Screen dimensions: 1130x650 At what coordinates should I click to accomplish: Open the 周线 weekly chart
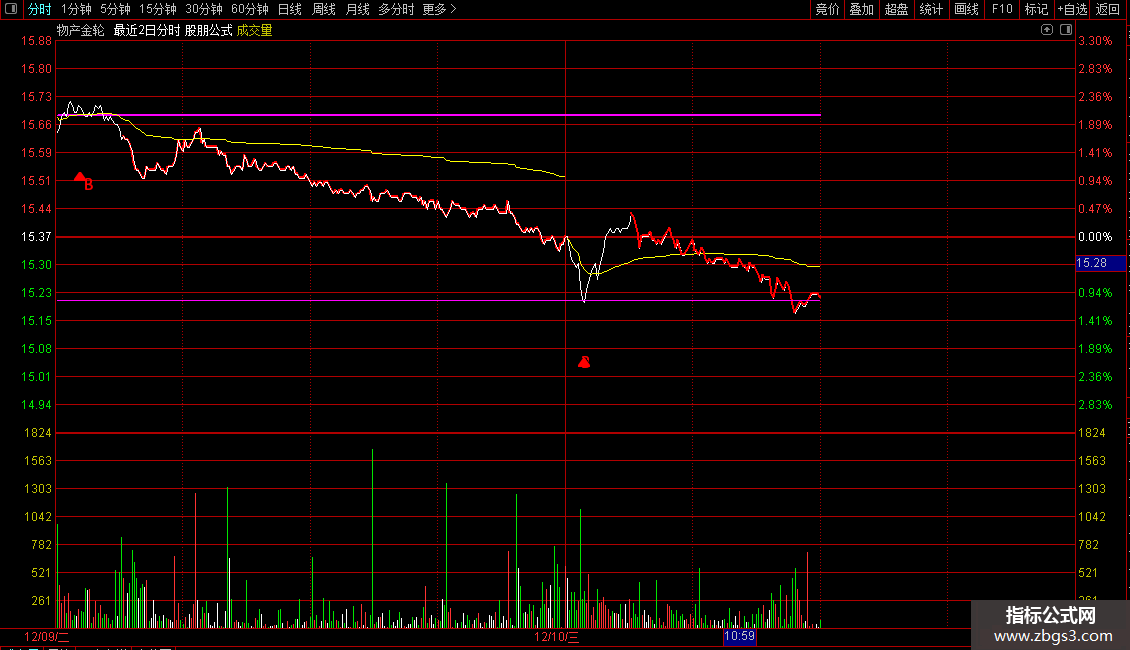coord(324,9)
